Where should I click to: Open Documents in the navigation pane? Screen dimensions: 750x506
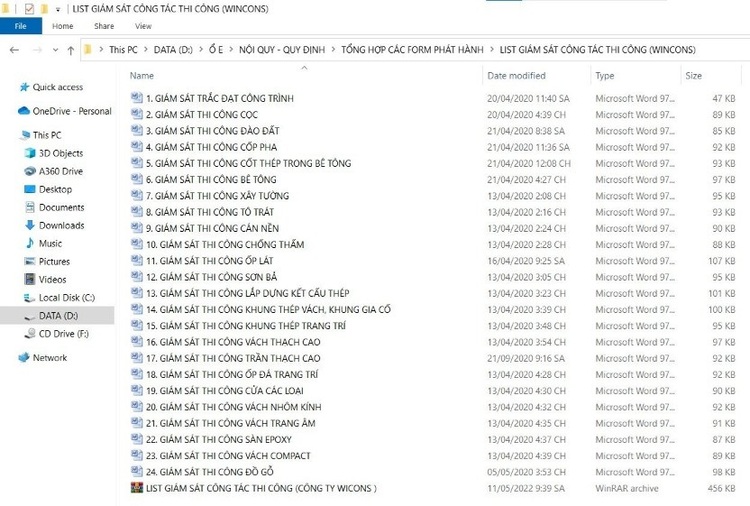pyautogui.click(x=62, y=208)
